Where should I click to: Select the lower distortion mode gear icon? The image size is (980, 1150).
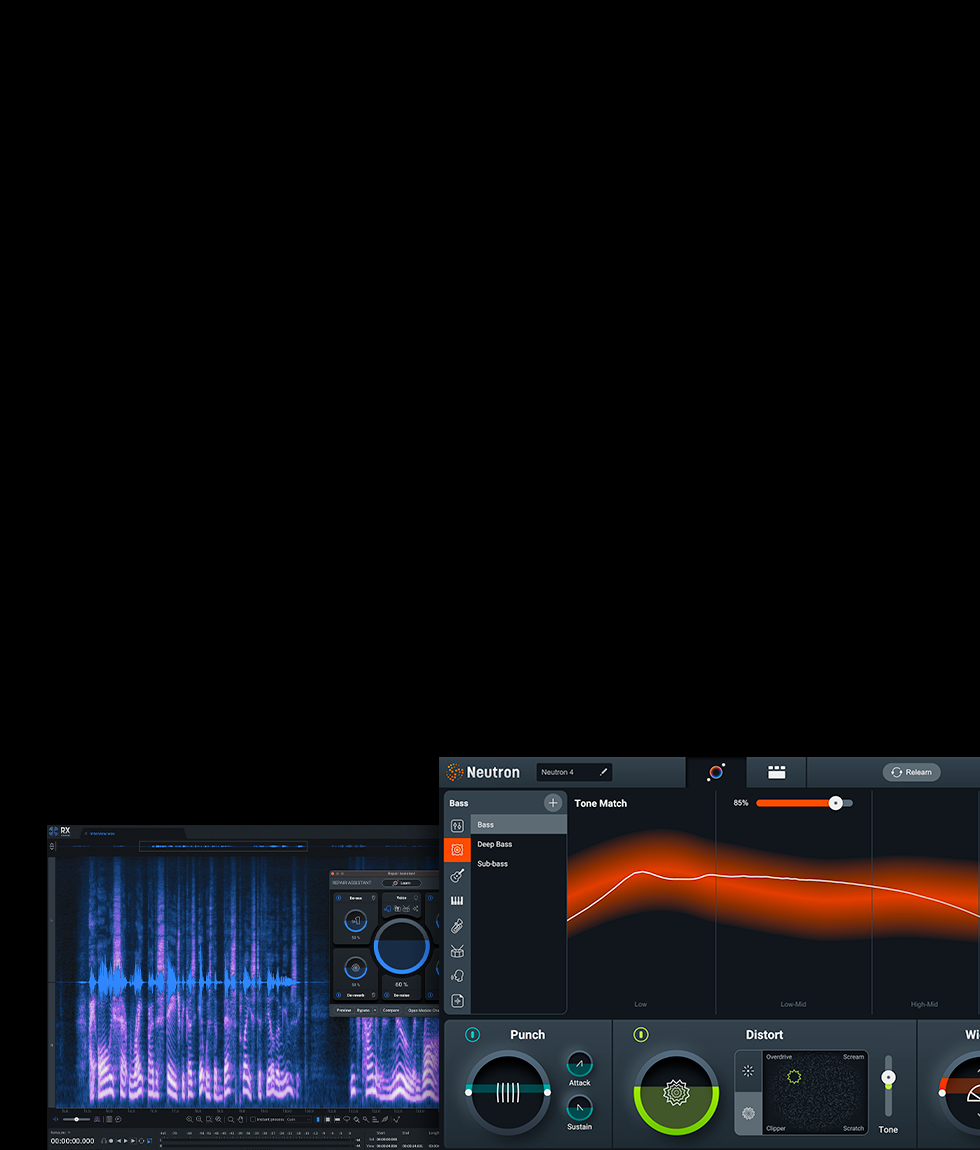tap(748, 1113)
